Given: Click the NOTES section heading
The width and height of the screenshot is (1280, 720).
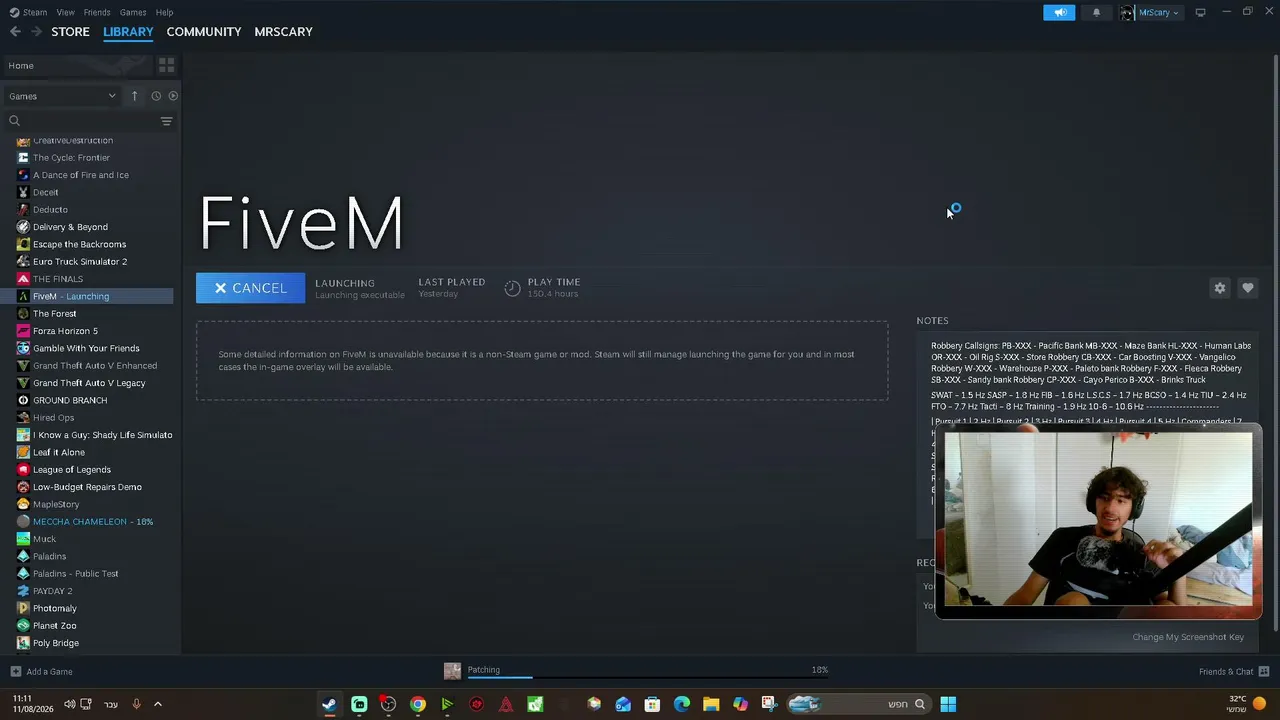Looking at the screenshot, I should tap(932, 321).
